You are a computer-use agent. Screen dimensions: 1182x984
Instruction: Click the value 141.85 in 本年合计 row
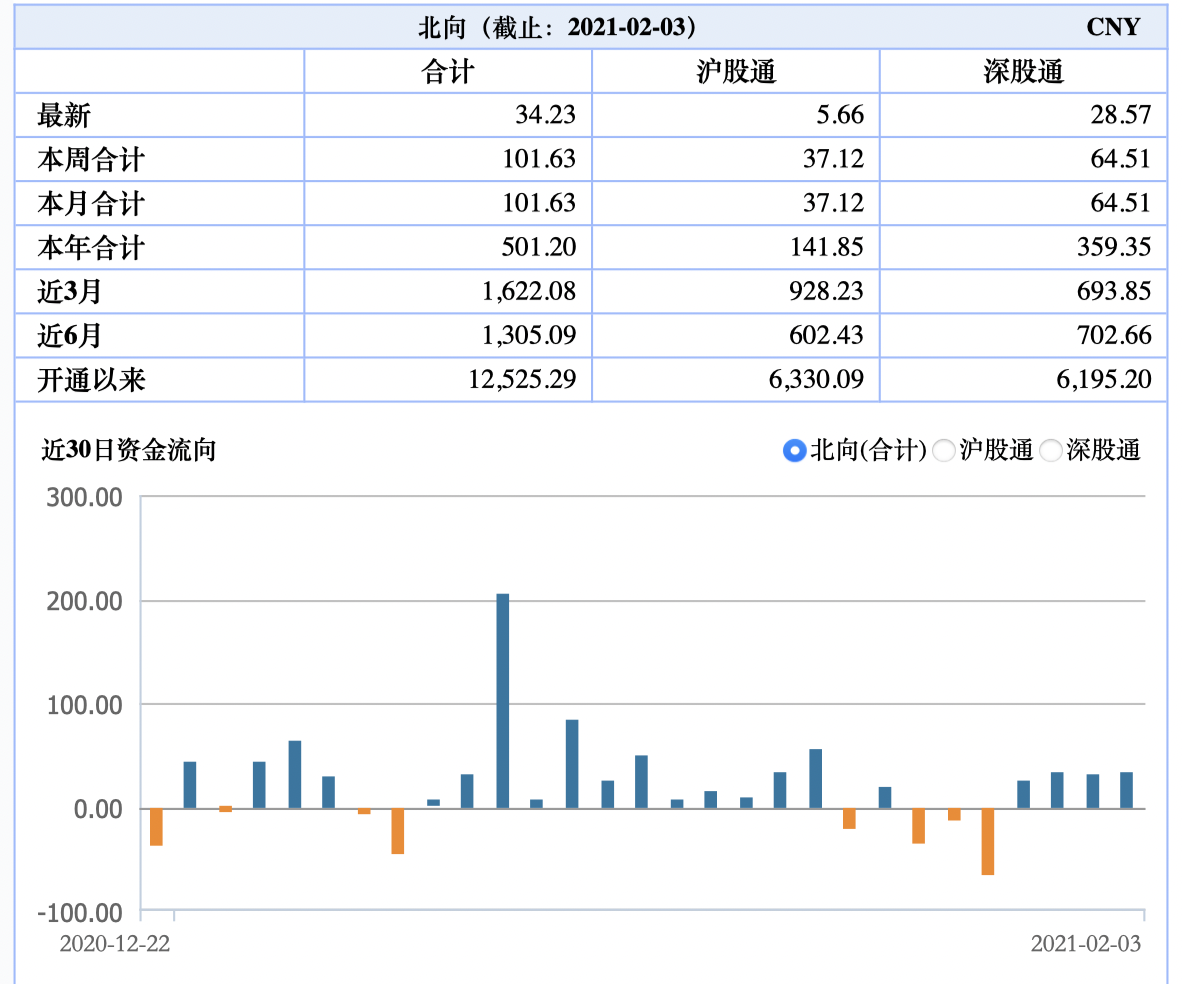pos(826,247)
